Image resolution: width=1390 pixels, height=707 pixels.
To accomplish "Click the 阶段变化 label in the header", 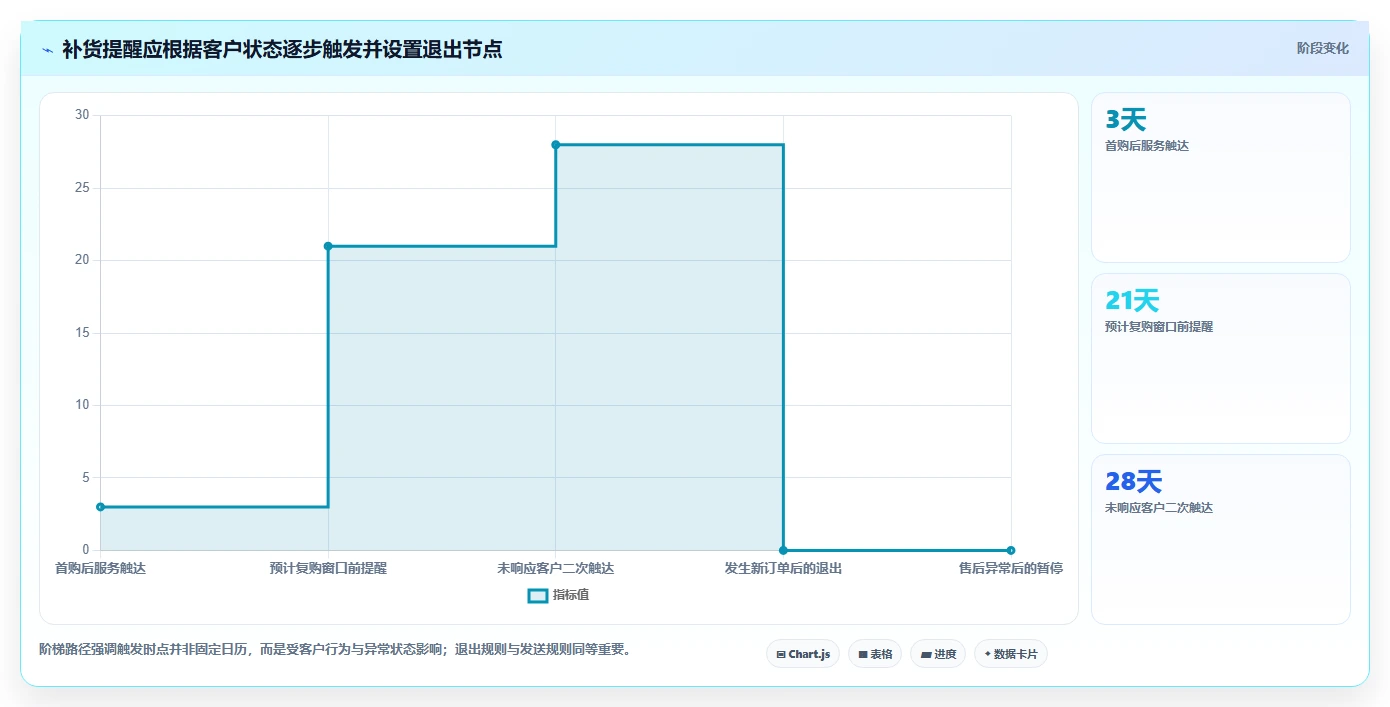I will pyautogui.click(x=1323, y=48).
